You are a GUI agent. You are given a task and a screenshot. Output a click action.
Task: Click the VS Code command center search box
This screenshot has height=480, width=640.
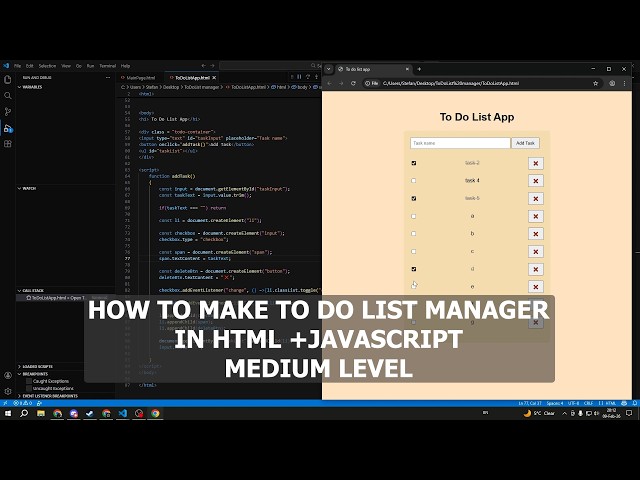pos(271,66)
